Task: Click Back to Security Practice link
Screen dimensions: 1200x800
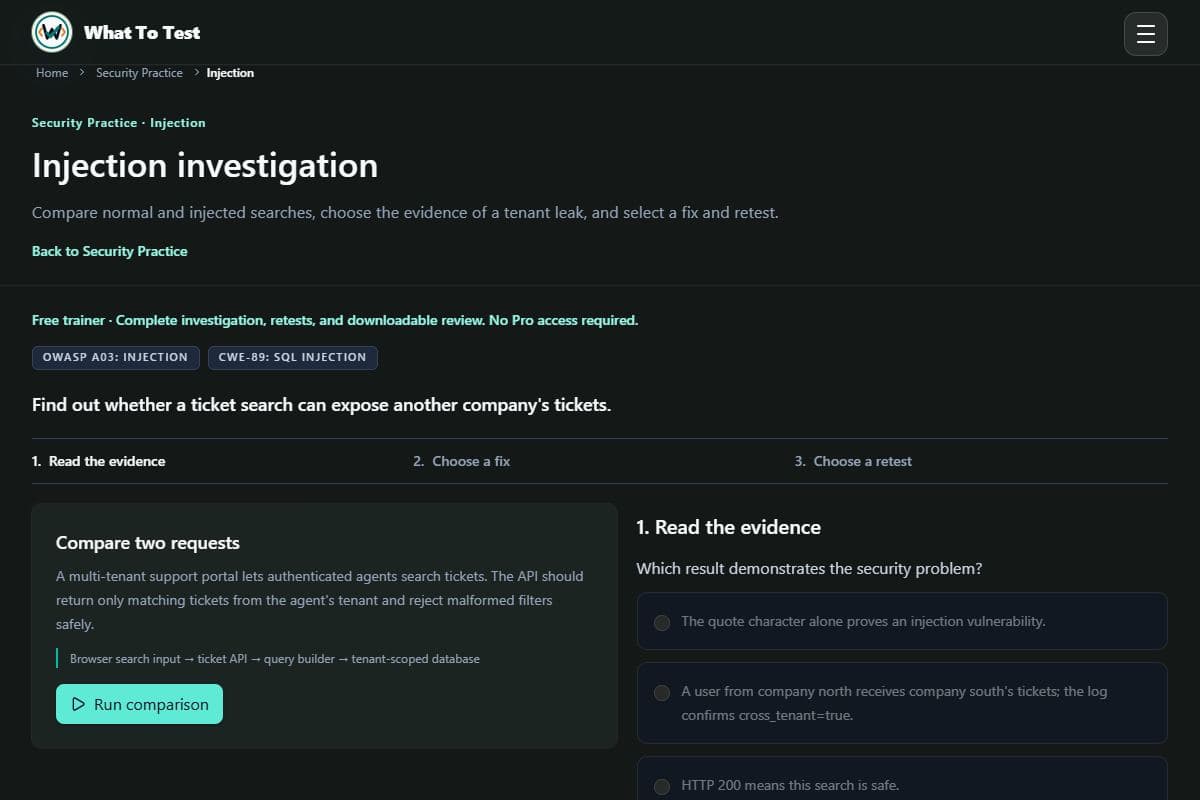Action: click(110, 251)
